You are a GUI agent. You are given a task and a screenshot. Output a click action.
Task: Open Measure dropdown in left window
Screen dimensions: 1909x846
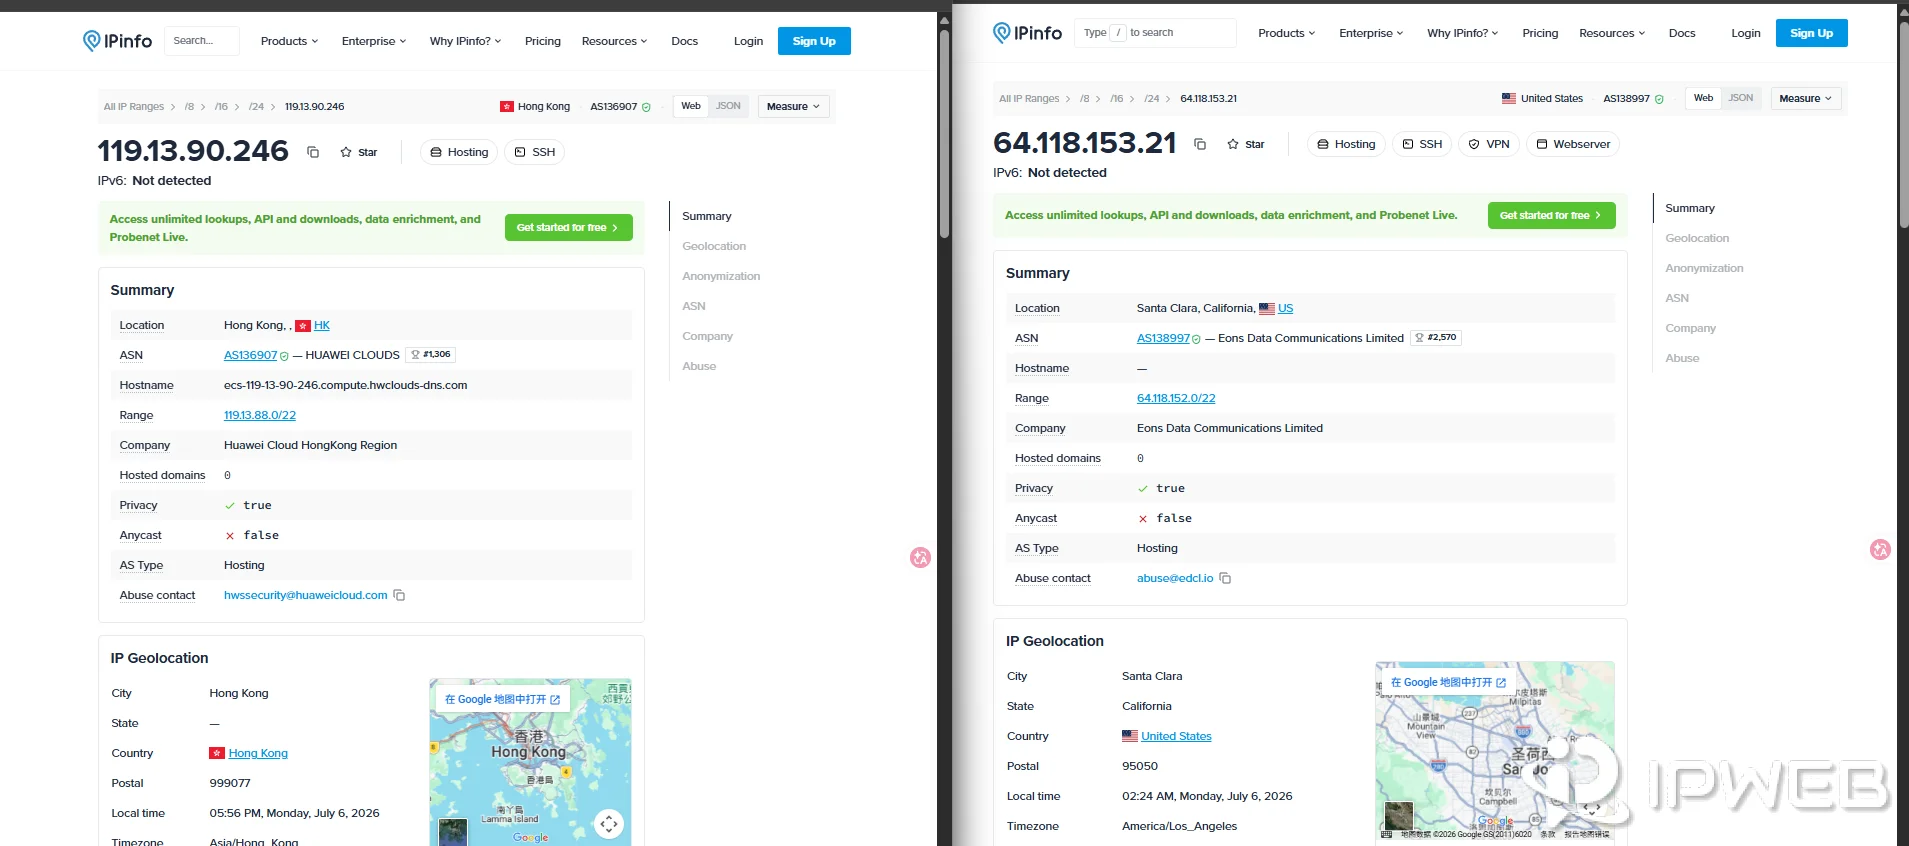[794, 106]
